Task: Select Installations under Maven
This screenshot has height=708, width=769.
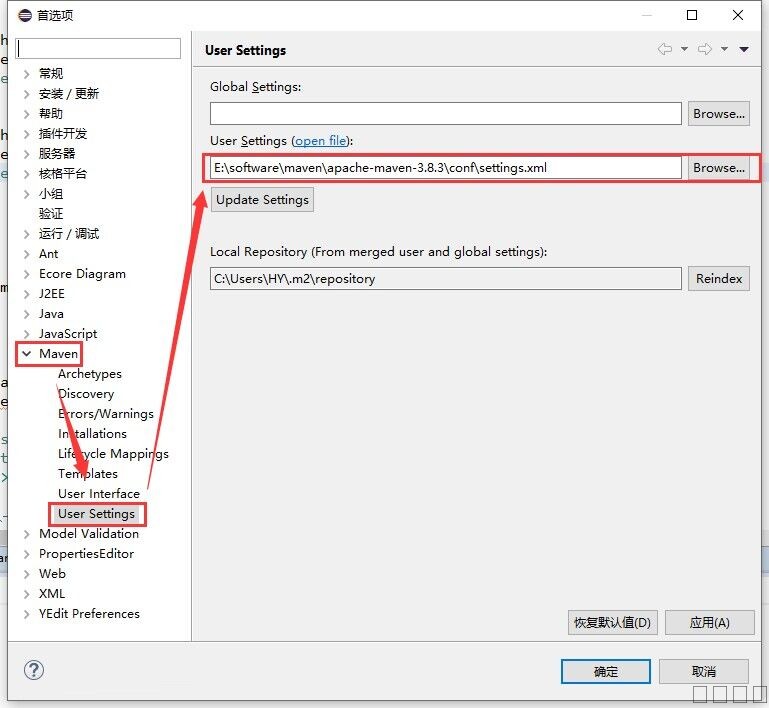Action: [x=92, y=434]
